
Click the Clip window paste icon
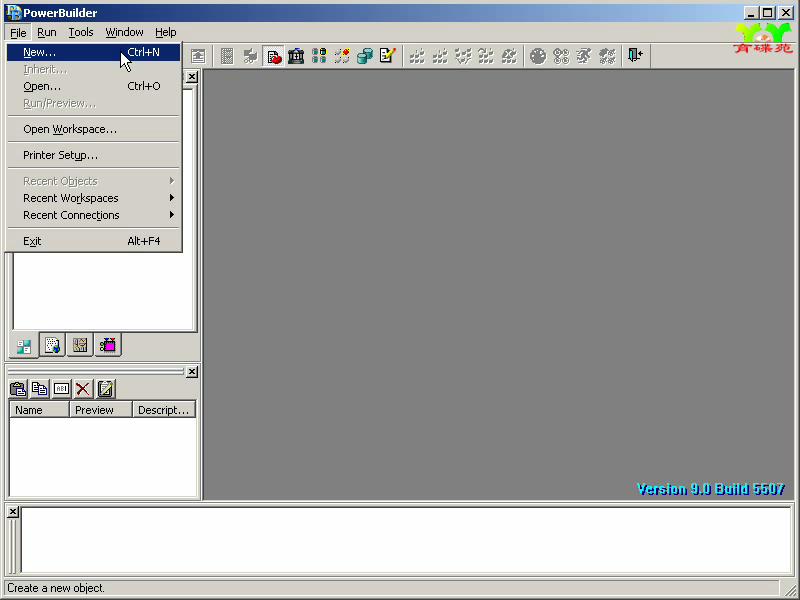tap(18, 389)
